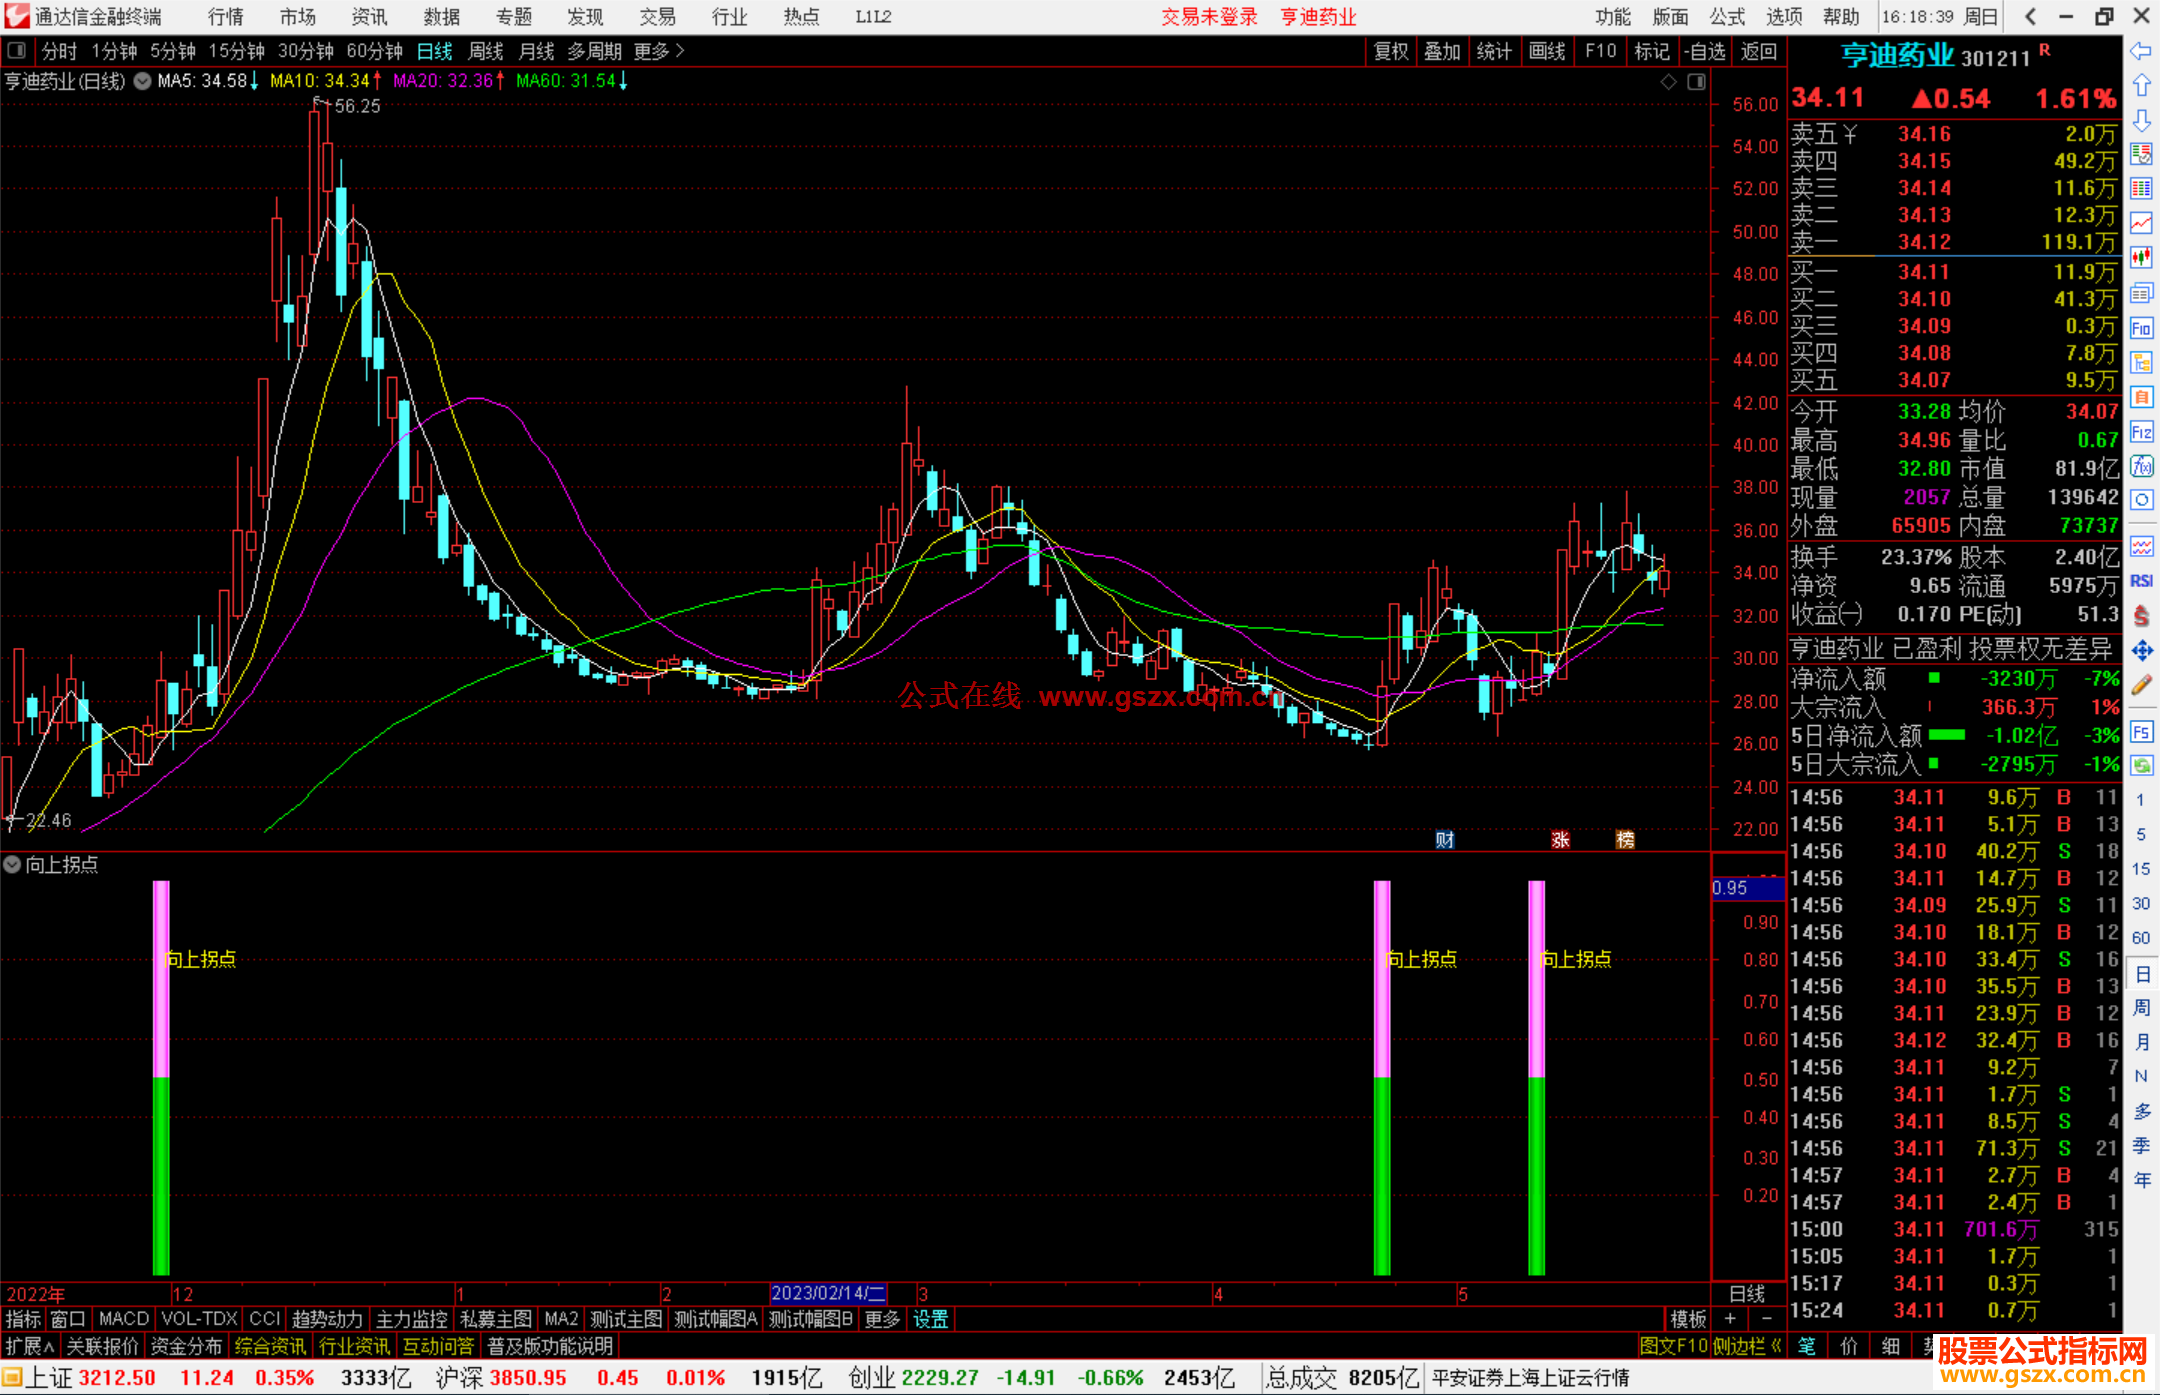The height and width of the screenshot is (1395, 2160).
Task: Click the candlestick chart sidebar icon
Action: [x=2141, y=258]
